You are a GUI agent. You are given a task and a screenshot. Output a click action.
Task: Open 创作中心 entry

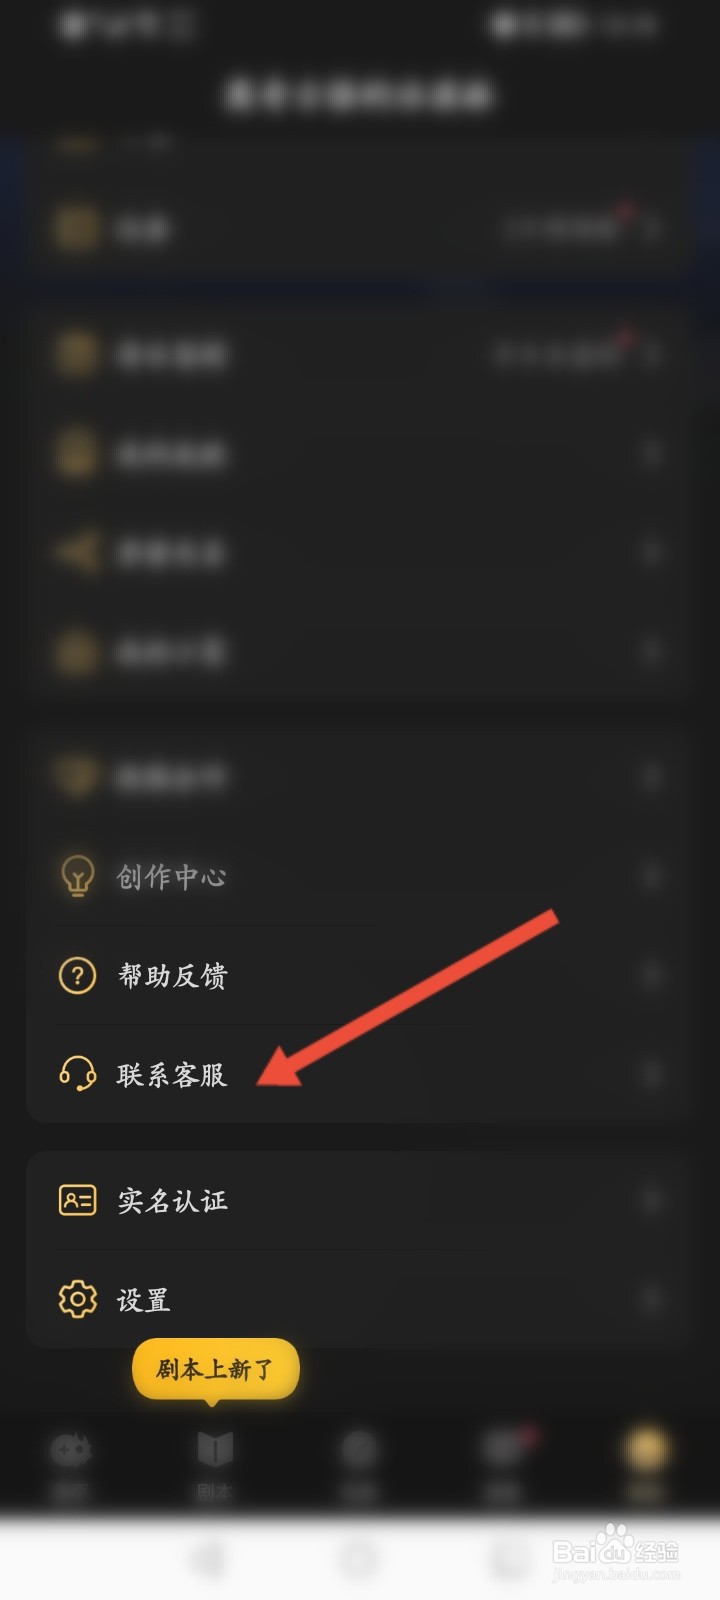pyautogui.click(x=360, y=877)
